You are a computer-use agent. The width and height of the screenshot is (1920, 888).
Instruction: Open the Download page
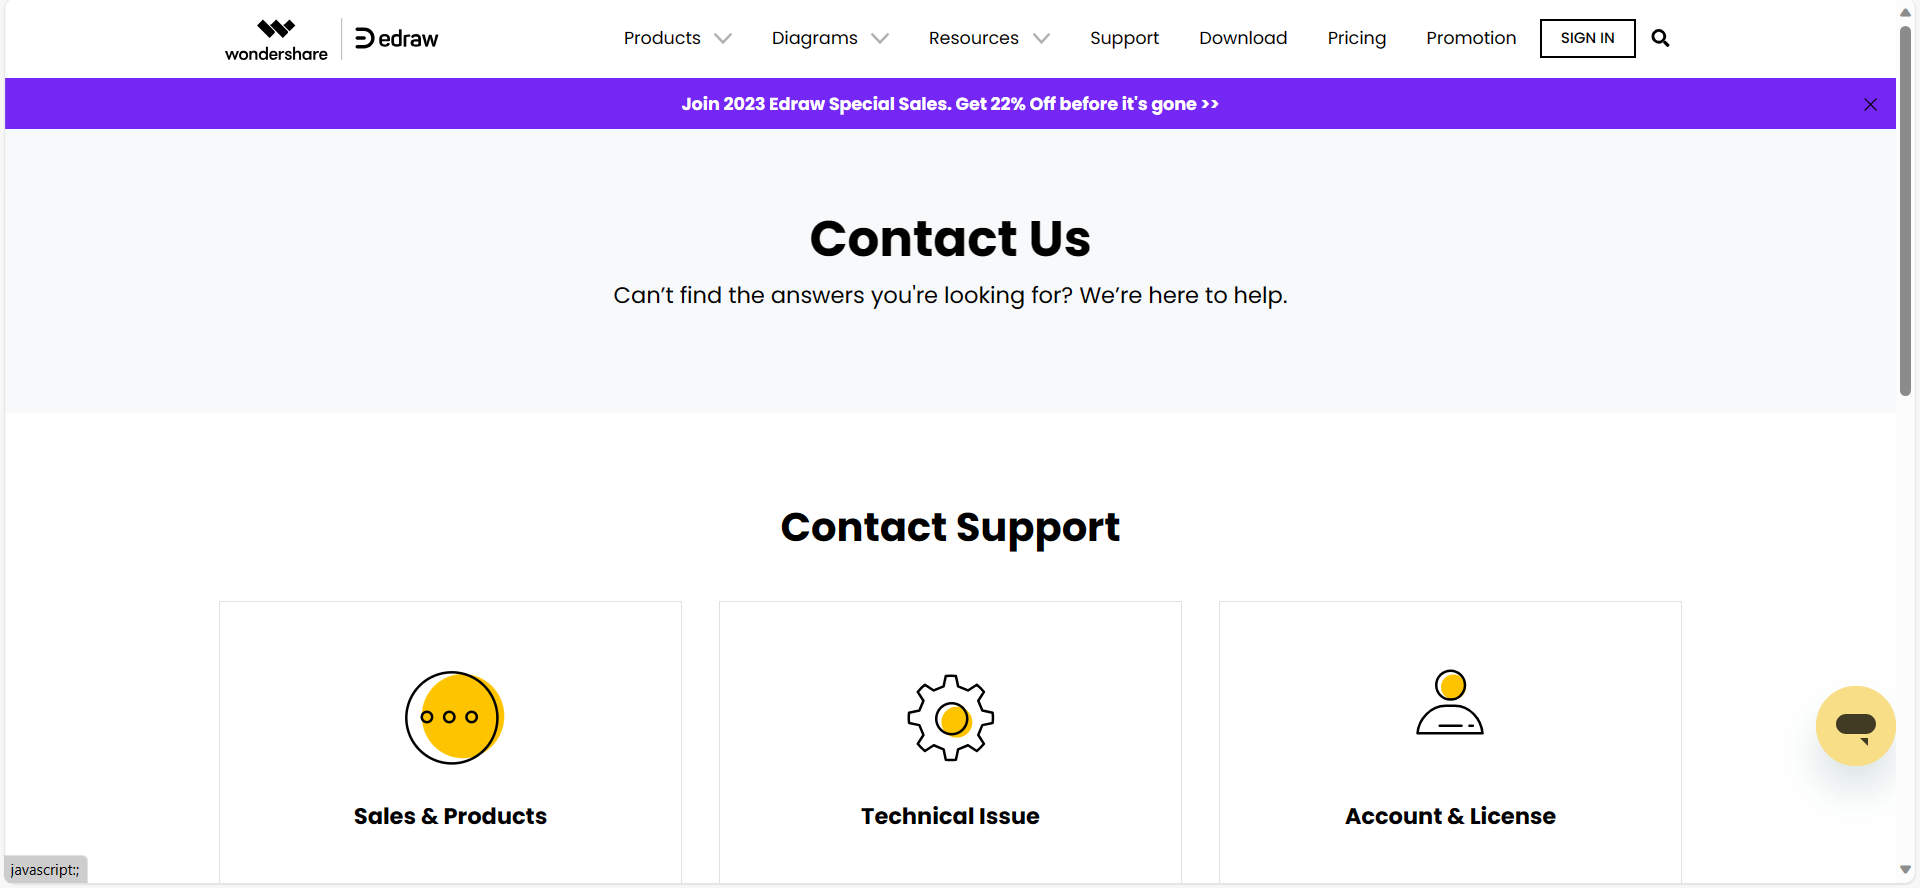(1243, 38)
